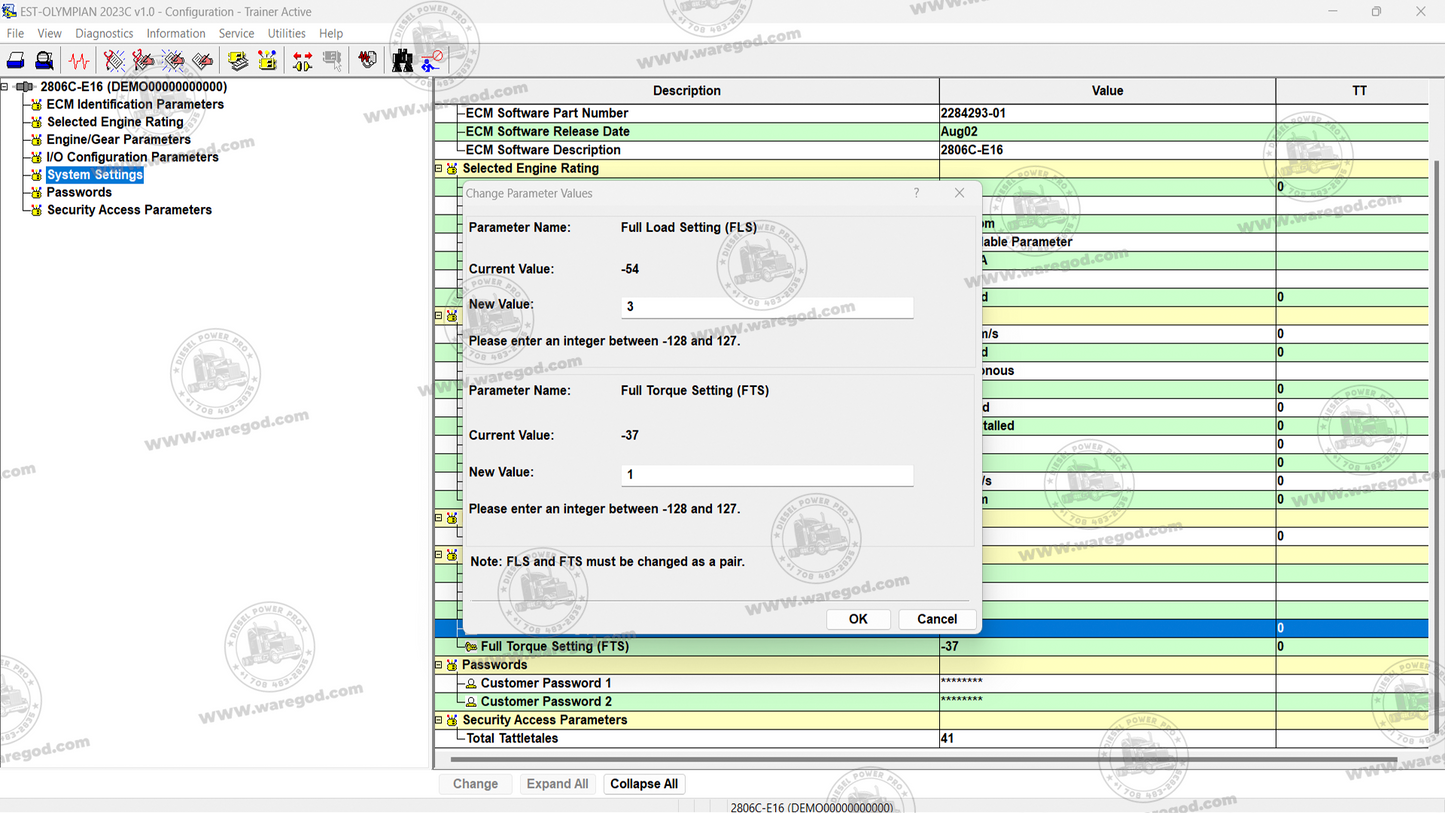Open print preview from the toolbar
This screenshot has width=1445, height=813.
tap(44, 61)
